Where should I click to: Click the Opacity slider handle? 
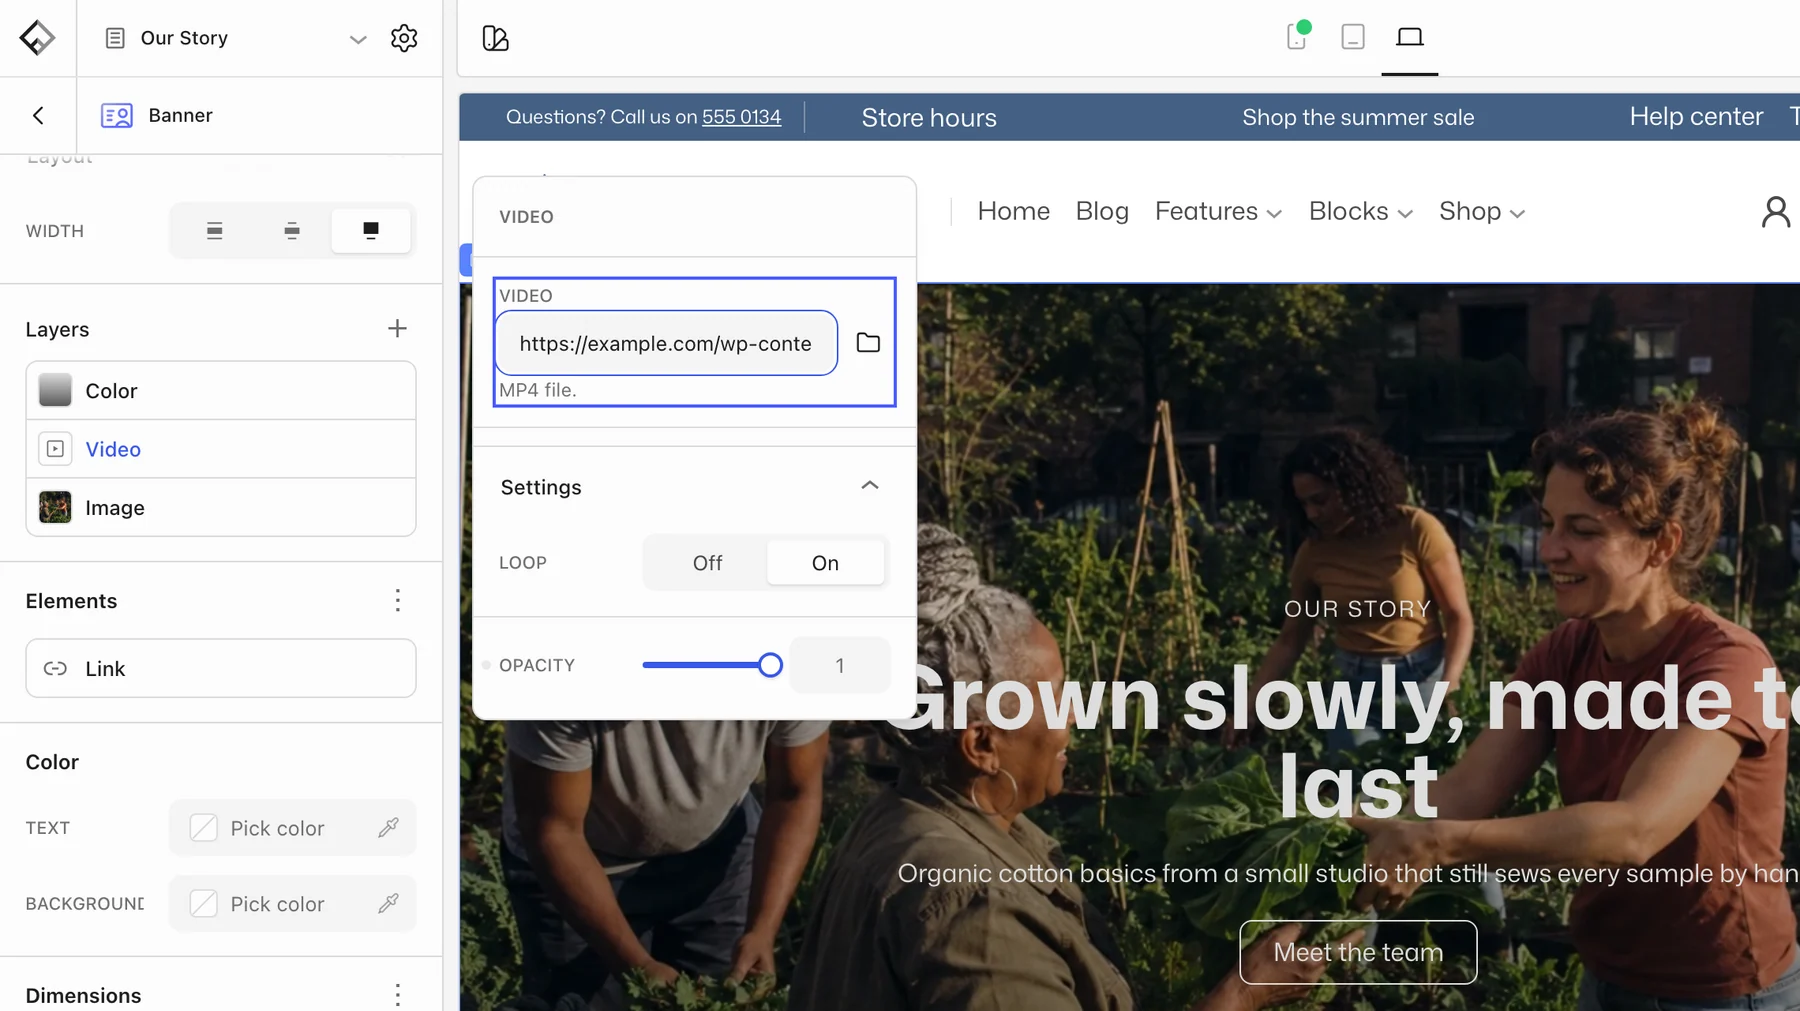770,665
